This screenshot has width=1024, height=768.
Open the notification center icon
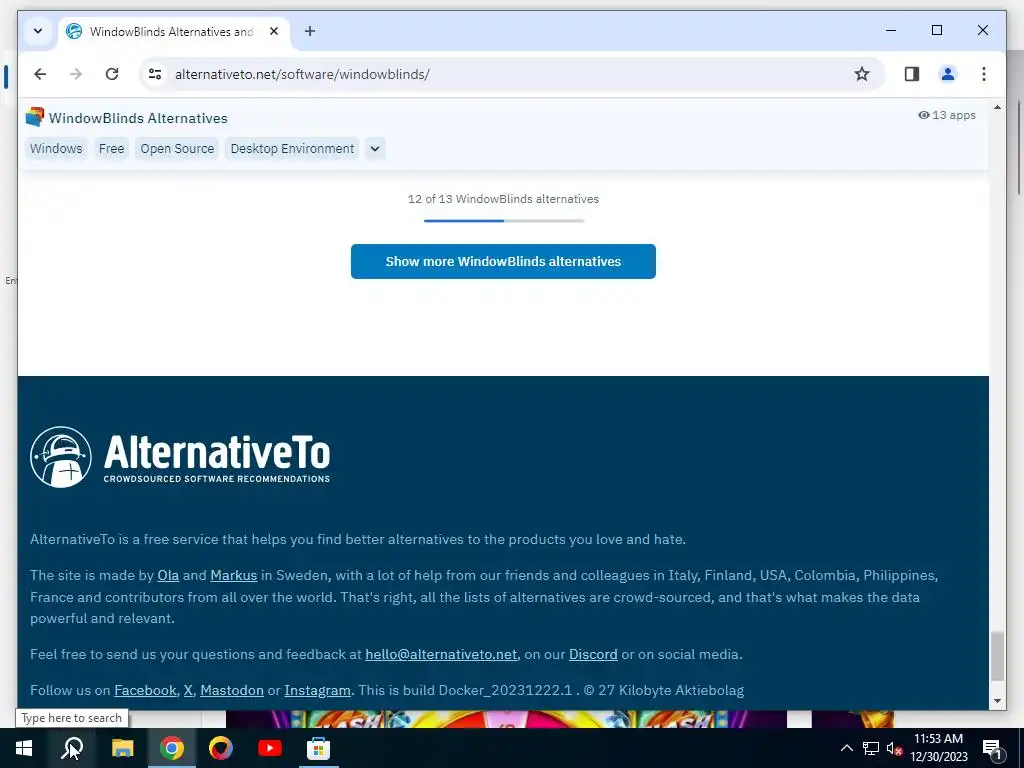[992, 748]
